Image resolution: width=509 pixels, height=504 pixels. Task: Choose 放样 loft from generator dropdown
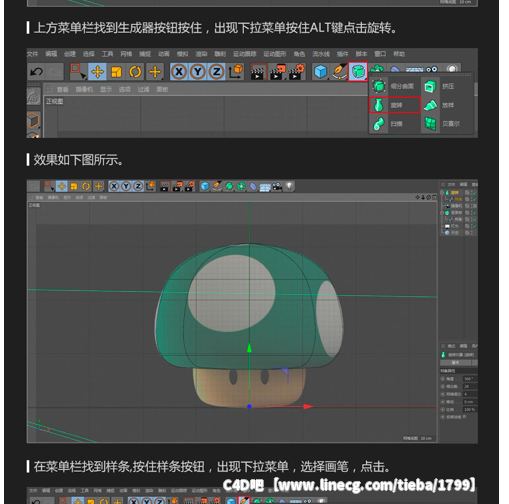tap(439, 105)
